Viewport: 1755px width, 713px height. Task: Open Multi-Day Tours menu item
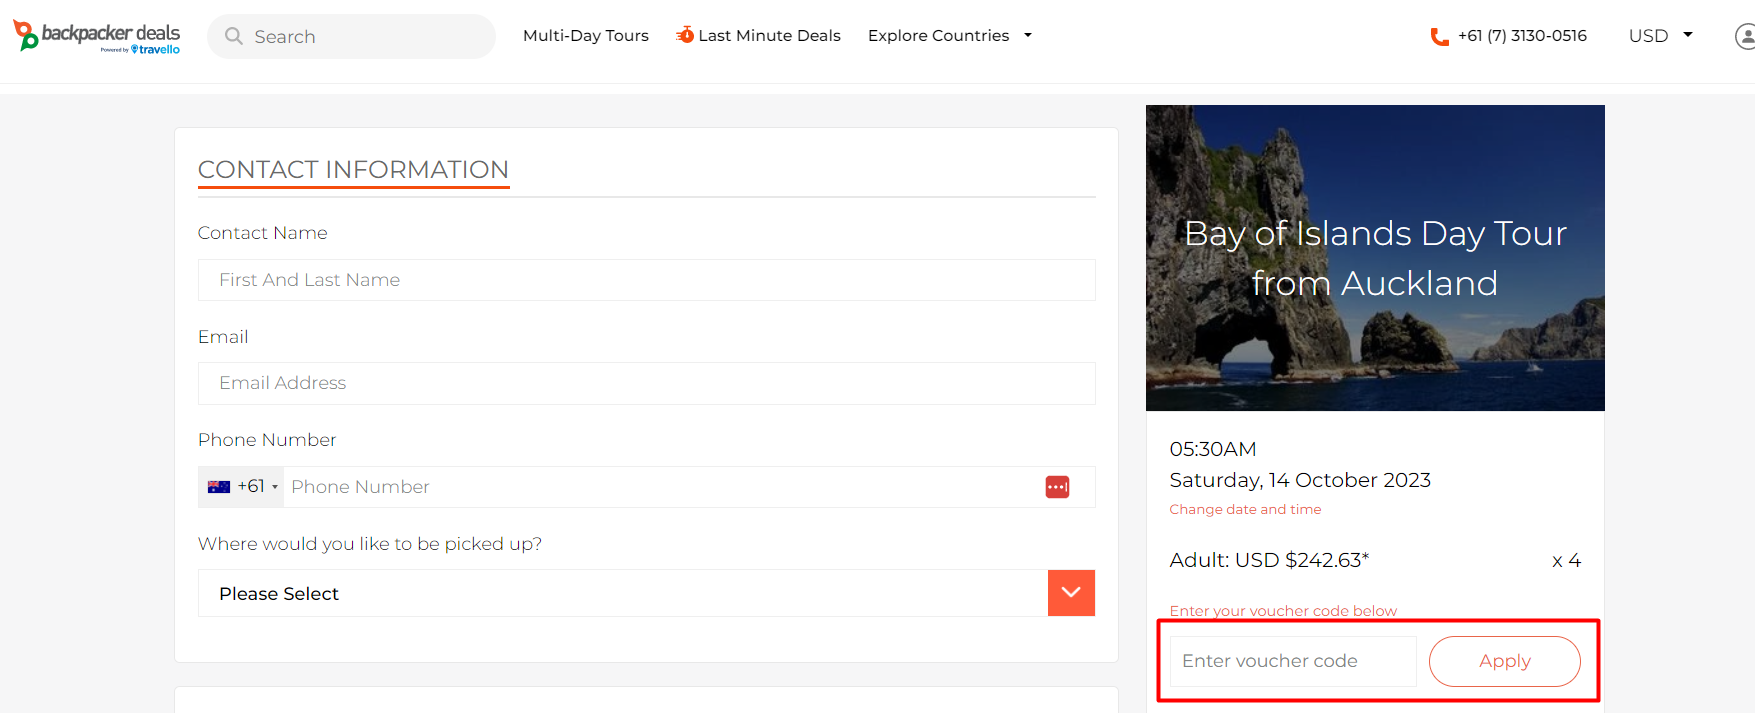click(x=586, y=36)
